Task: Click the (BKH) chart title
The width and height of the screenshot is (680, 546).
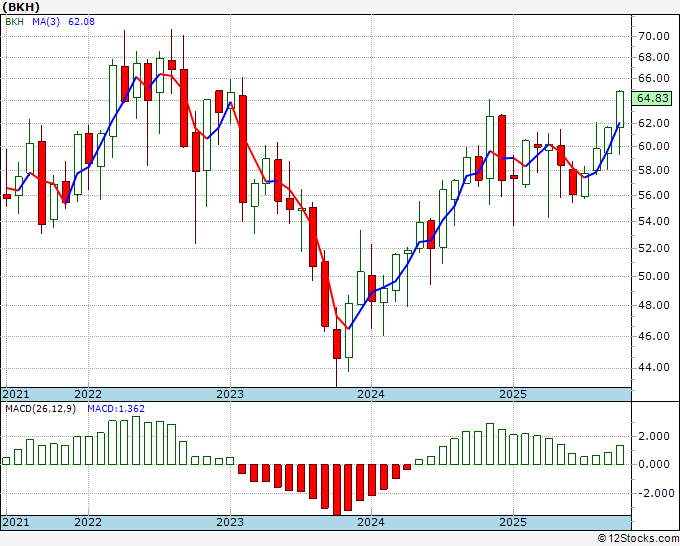Action: pyautogui.click(x=21, y=7)
